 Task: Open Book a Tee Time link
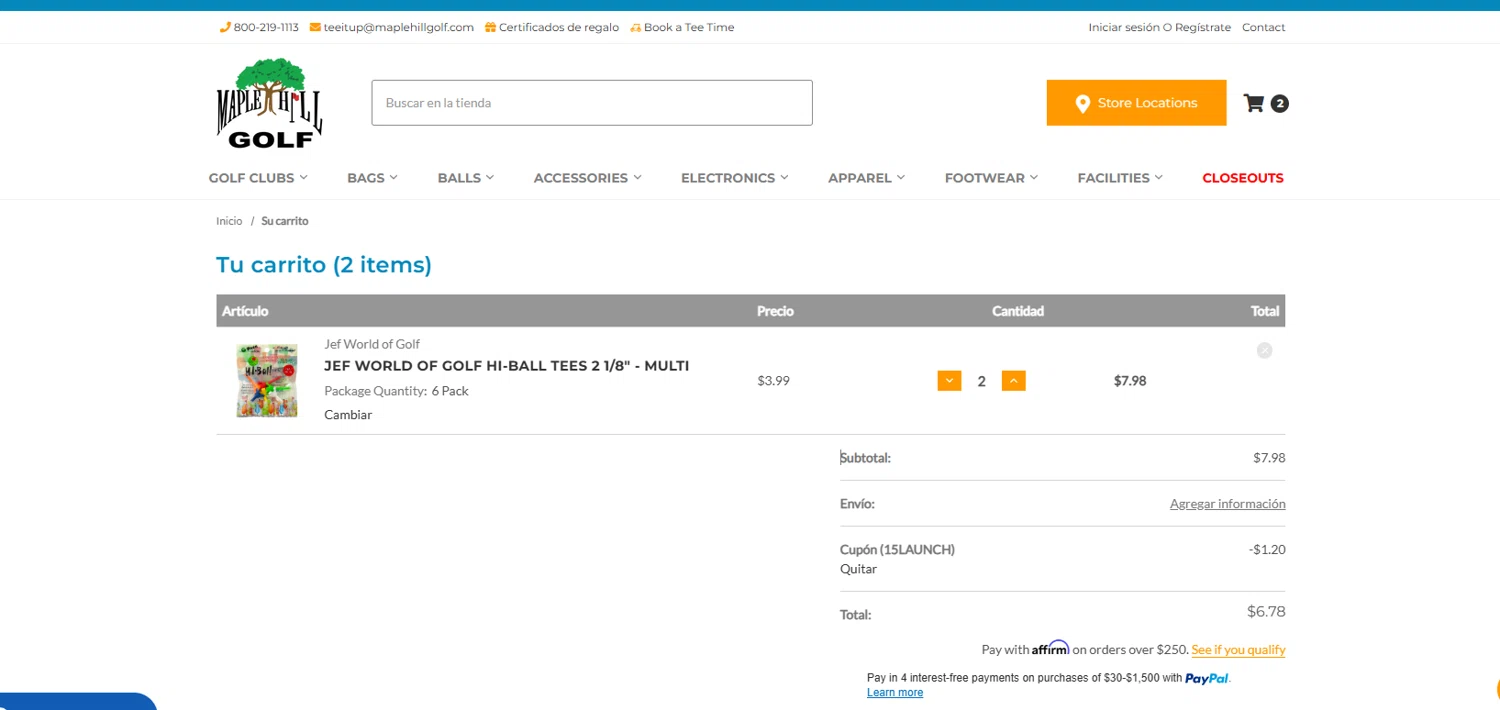(689, 27)
